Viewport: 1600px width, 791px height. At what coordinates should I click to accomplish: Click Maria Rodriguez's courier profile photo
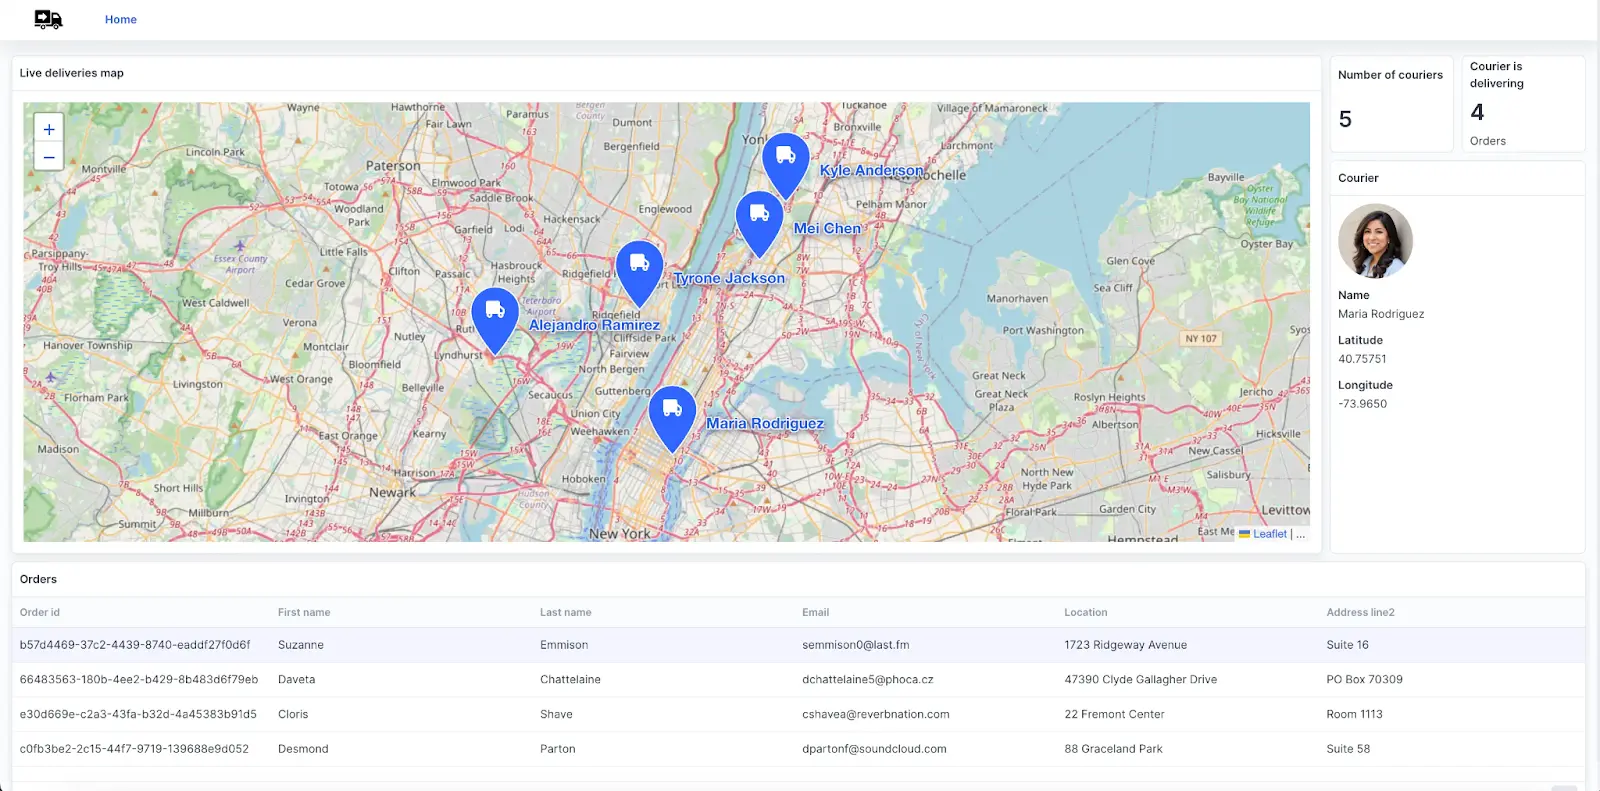(1375, 241)
